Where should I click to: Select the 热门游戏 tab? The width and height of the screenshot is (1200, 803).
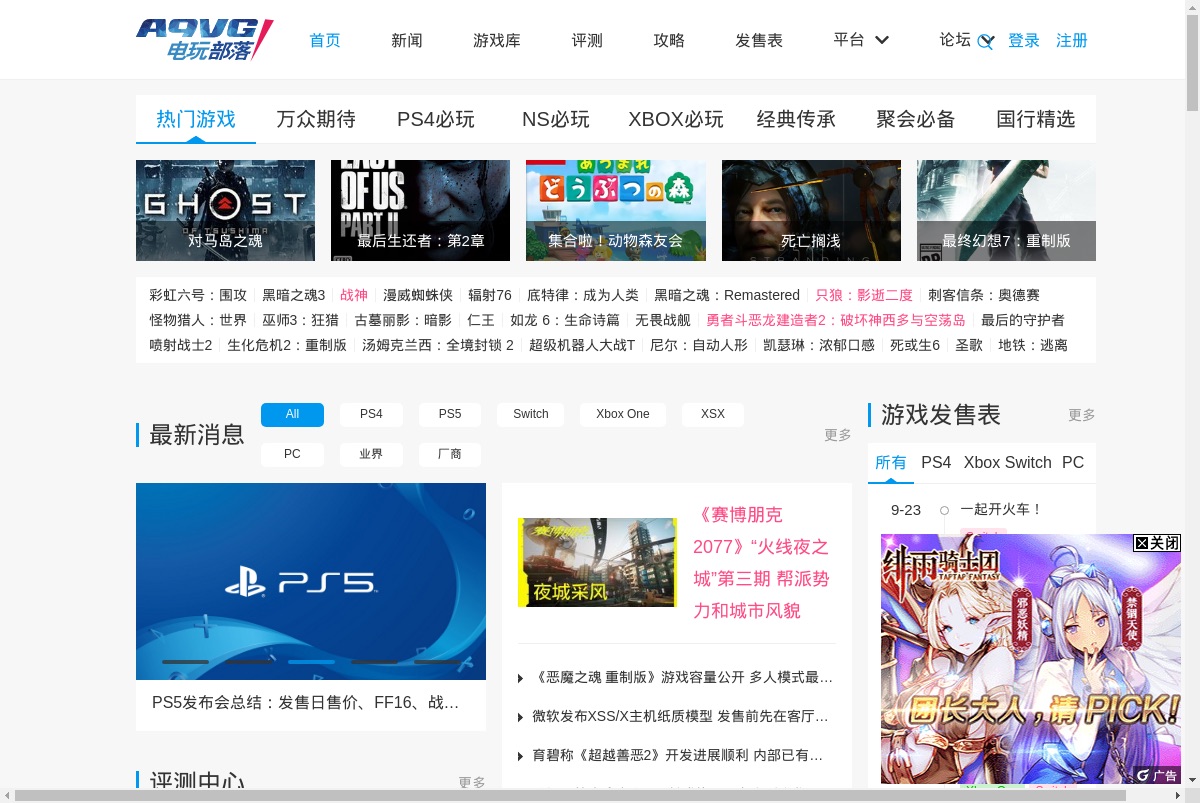[196, 119]
